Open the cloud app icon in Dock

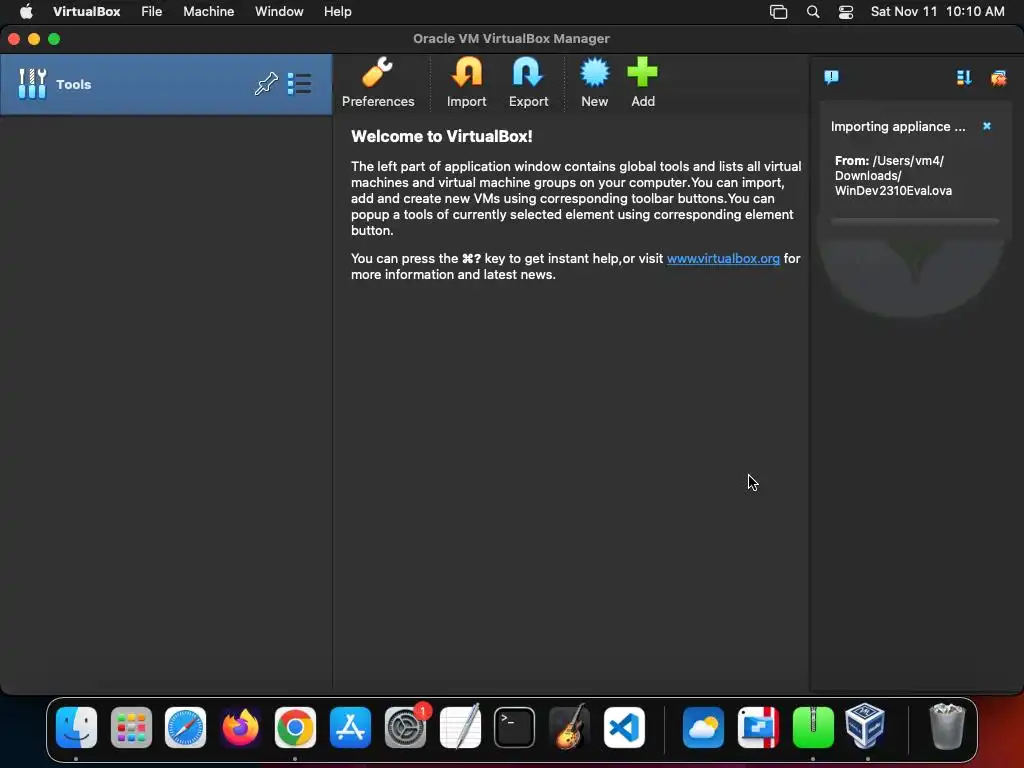[703, 727]
